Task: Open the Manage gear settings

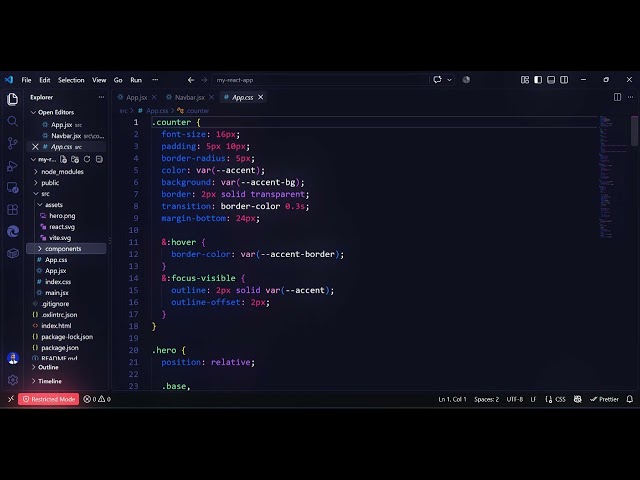Action: click(13, 380)
